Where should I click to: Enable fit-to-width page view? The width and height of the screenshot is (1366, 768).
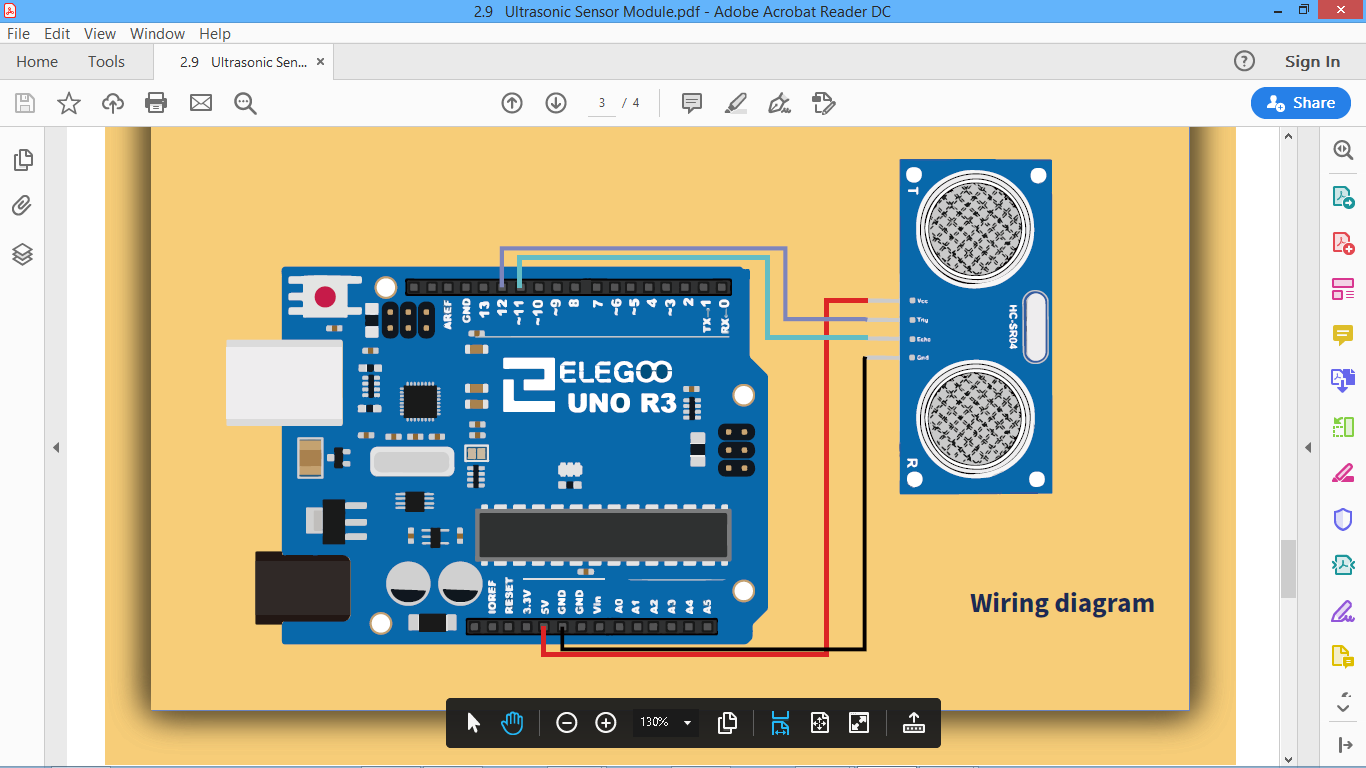coord(780,722)
